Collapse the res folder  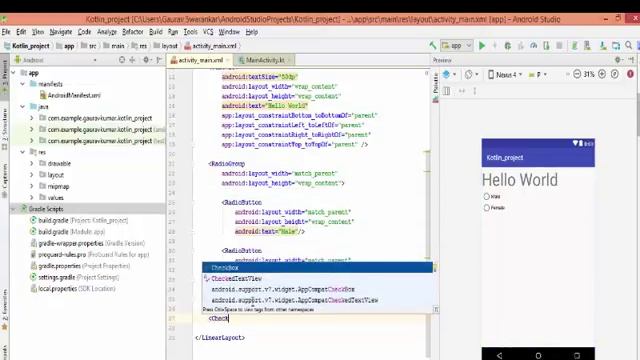[x=22, y=152]
